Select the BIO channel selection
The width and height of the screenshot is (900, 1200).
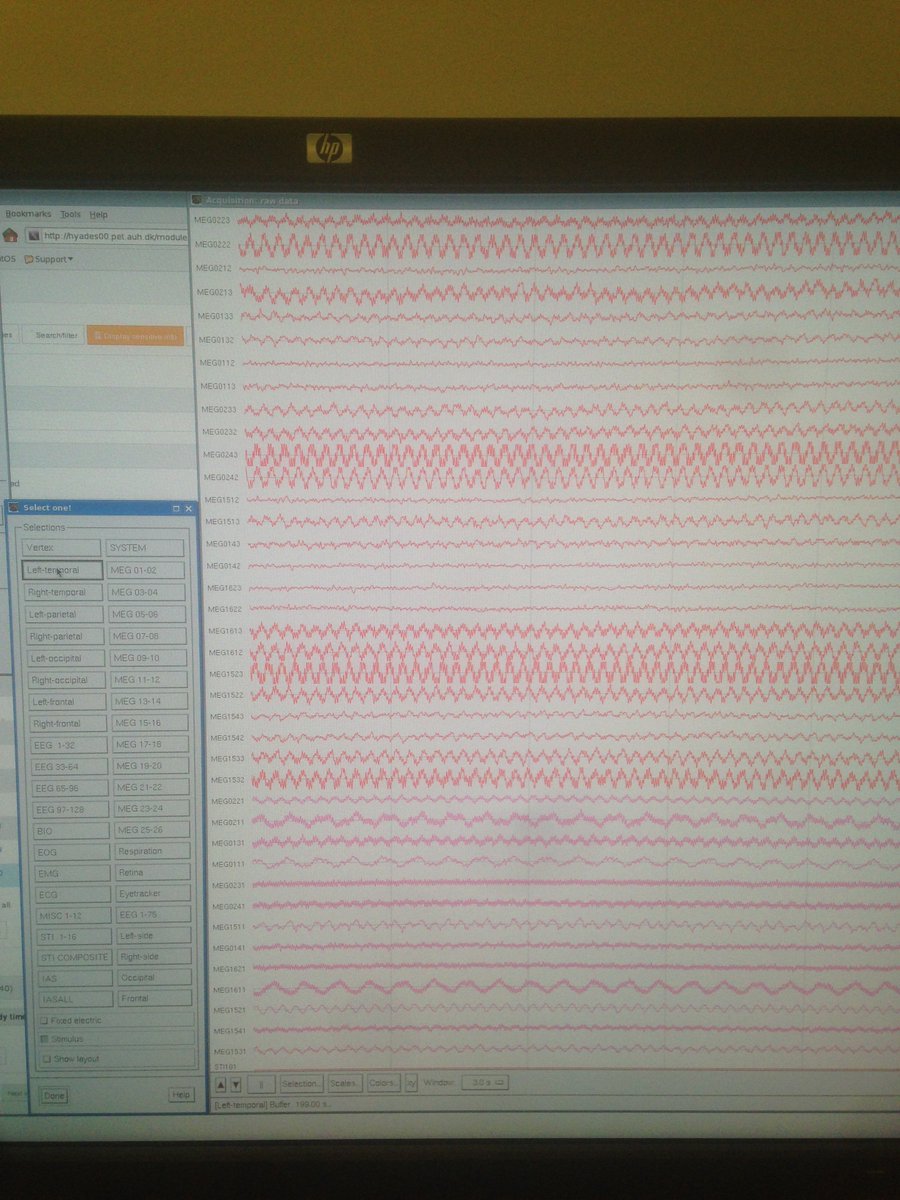click(71, 831)
